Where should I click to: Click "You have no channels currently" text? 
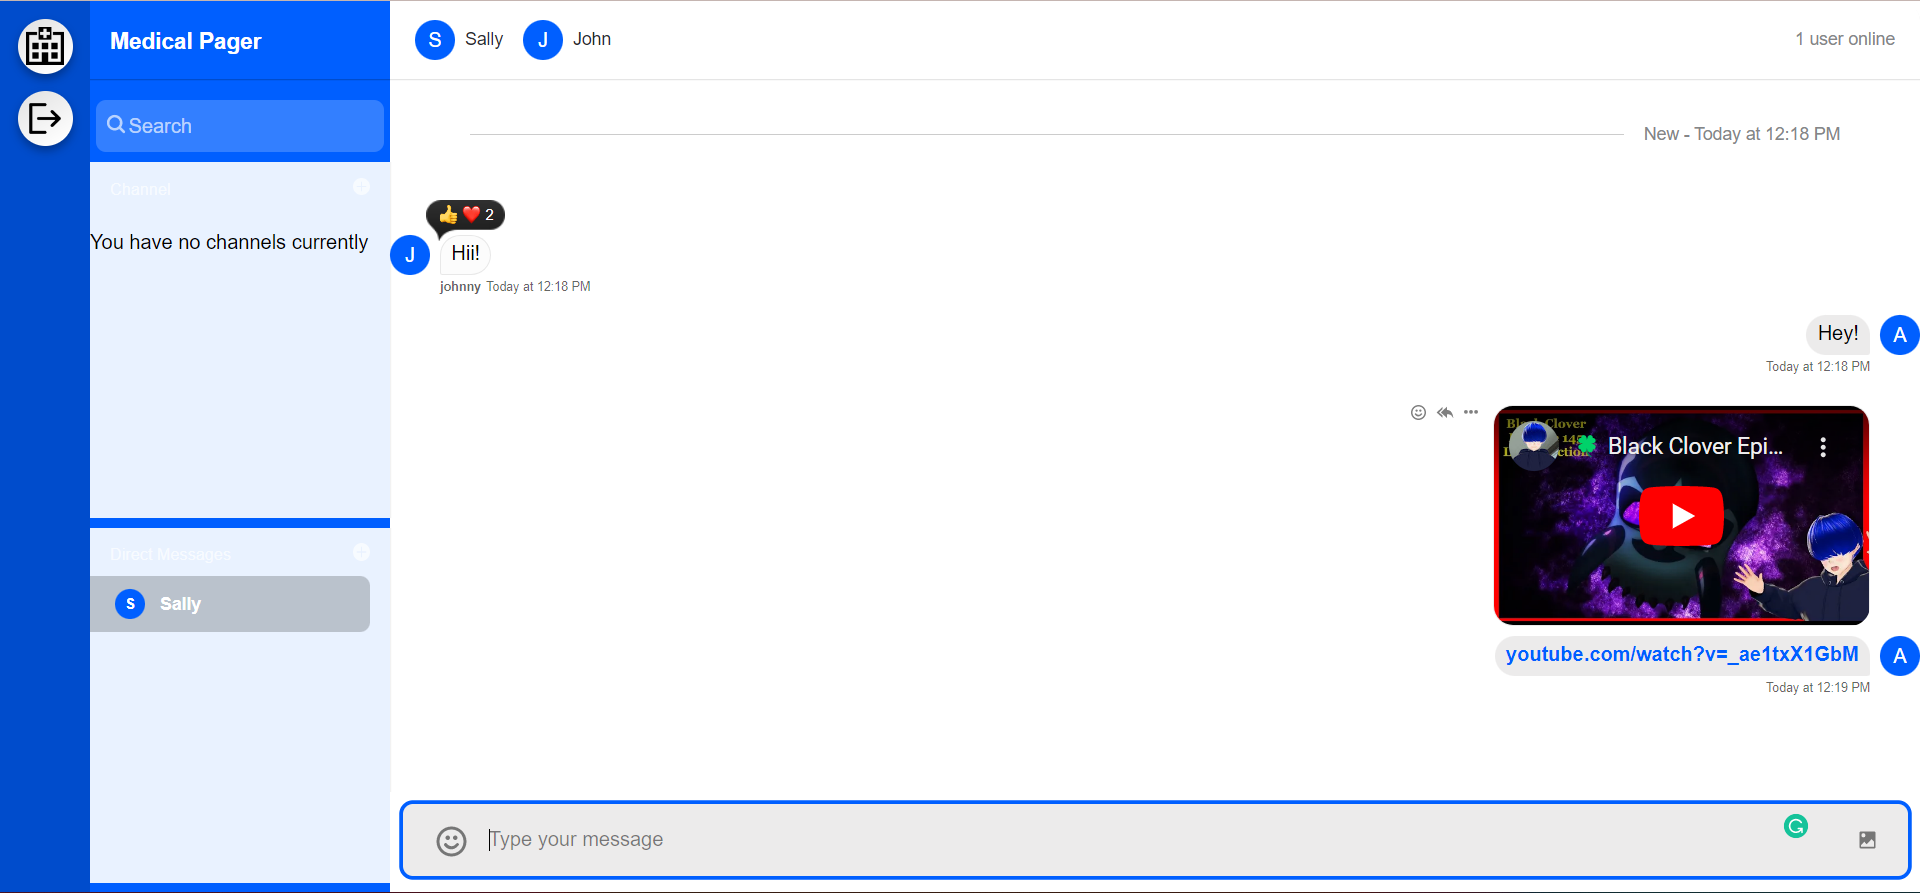coord(229,242)
